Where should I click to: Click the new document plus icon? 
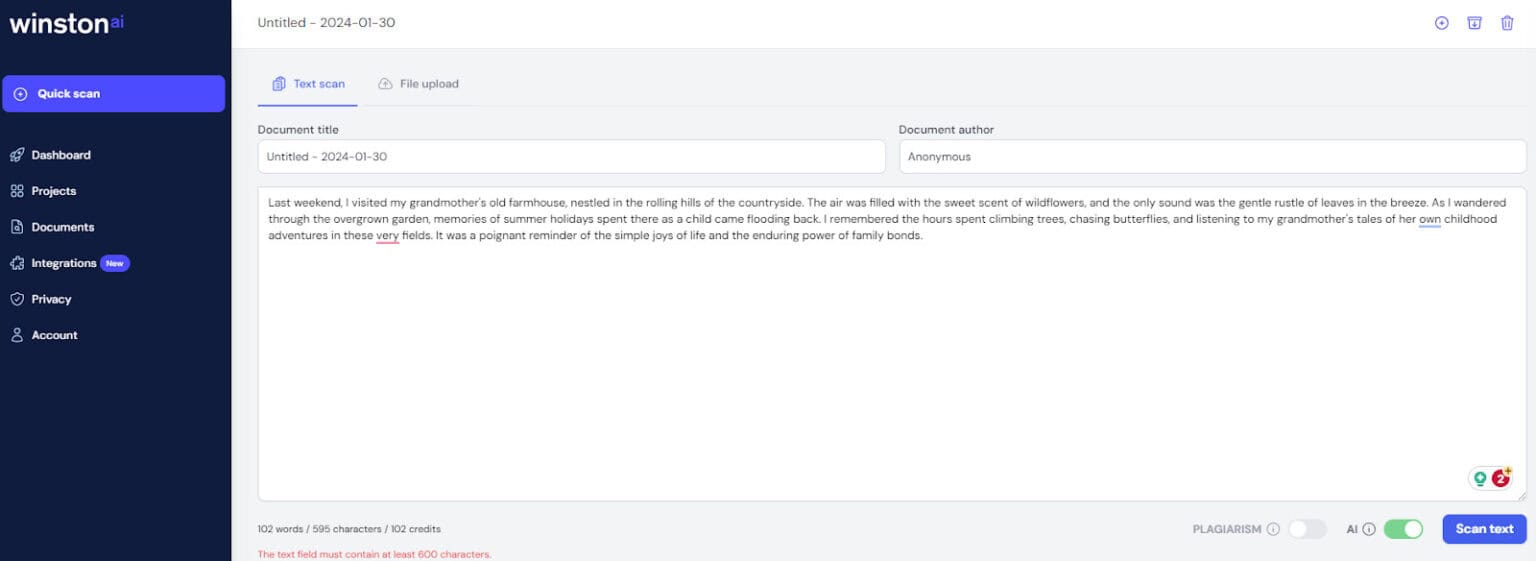1441,23
